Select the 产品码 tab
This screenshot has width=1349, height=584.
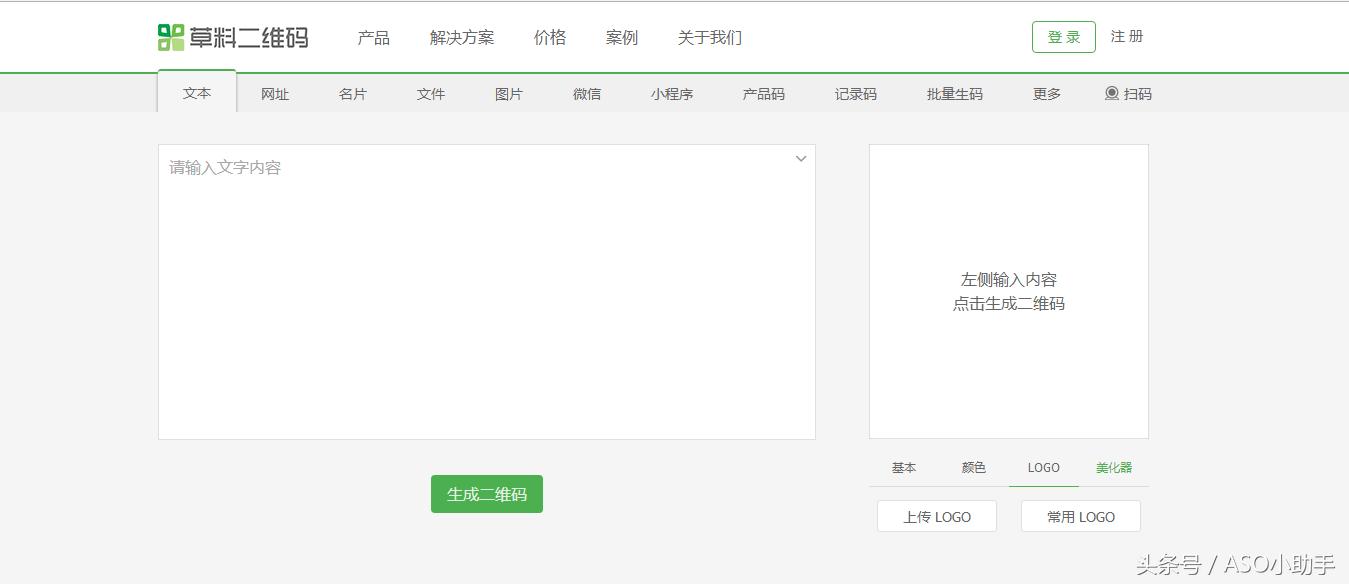[x=762, y=93]
